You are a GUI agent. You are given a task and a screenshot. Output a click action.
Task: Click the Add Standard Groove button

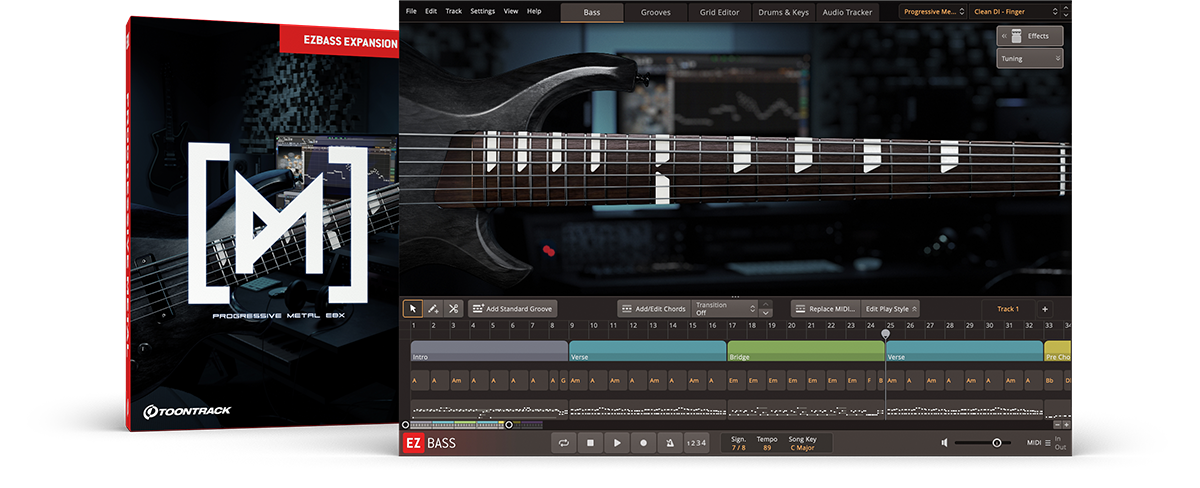(512, 309)
